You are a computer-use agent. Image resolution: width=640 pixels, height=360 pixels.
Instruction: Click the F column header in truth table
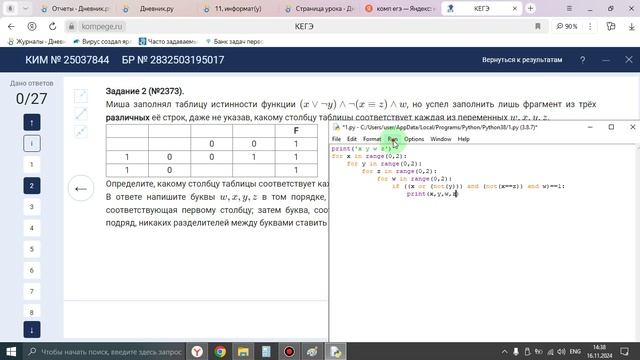296,131
